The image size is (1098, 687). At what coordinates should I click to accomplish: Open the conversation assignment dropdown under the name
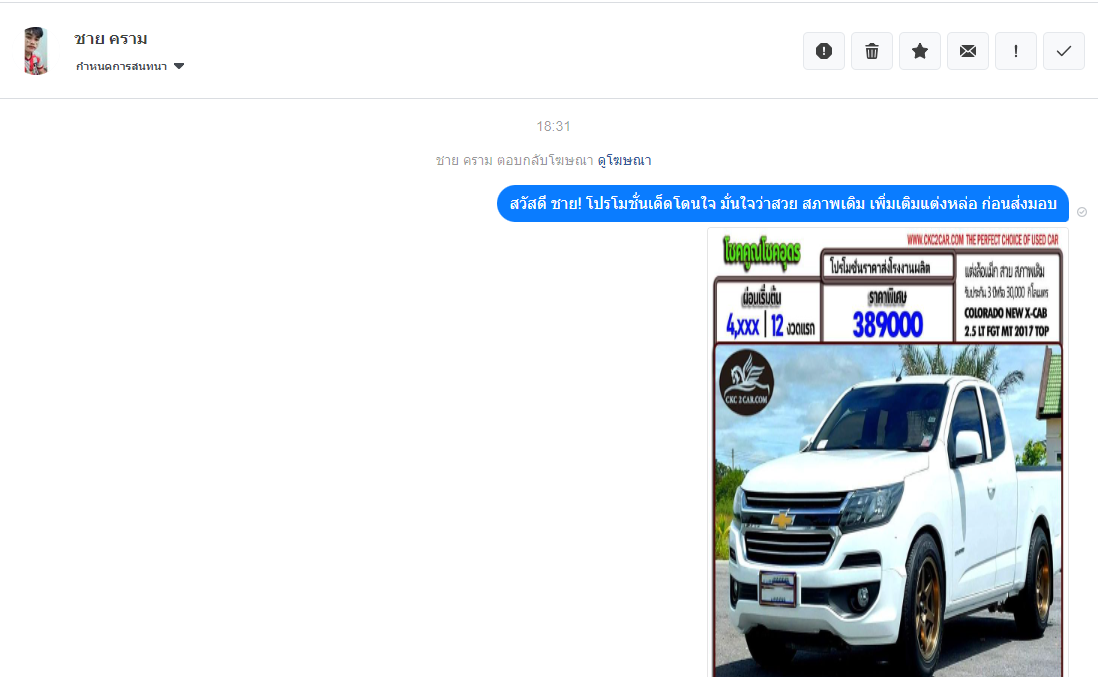130,67
